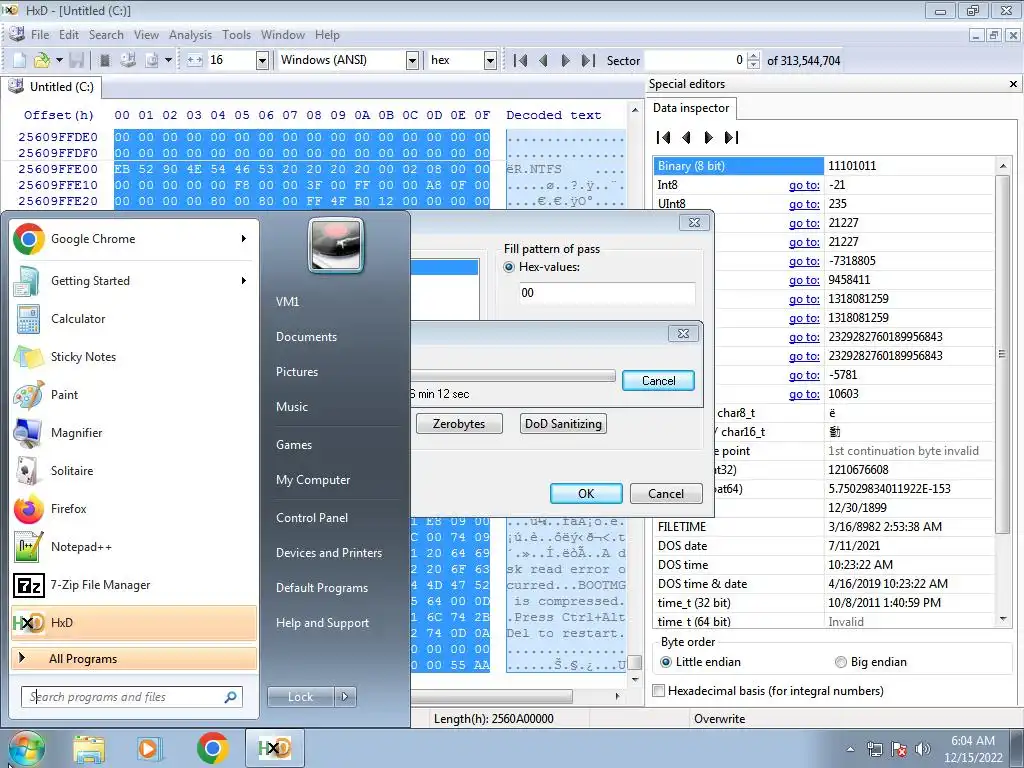The width and height of the screenshot is (1024, 768).
Task: Select HxD entry in Start menu
Action: pos(134,622)
